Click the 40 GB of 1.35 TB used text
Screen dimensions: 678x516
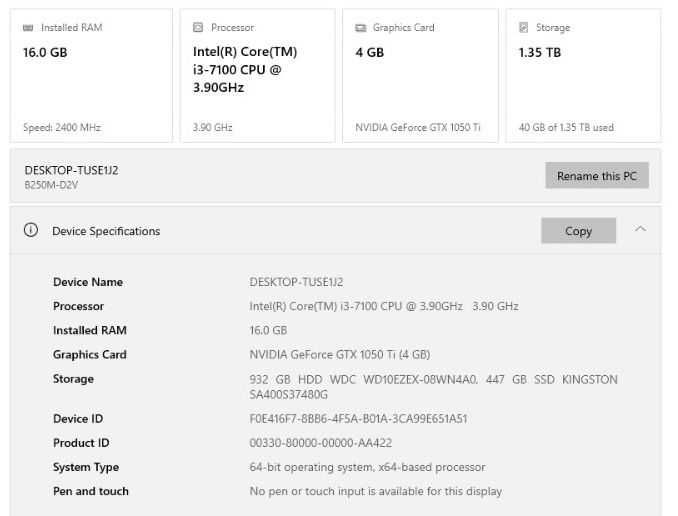click(566, 128)
